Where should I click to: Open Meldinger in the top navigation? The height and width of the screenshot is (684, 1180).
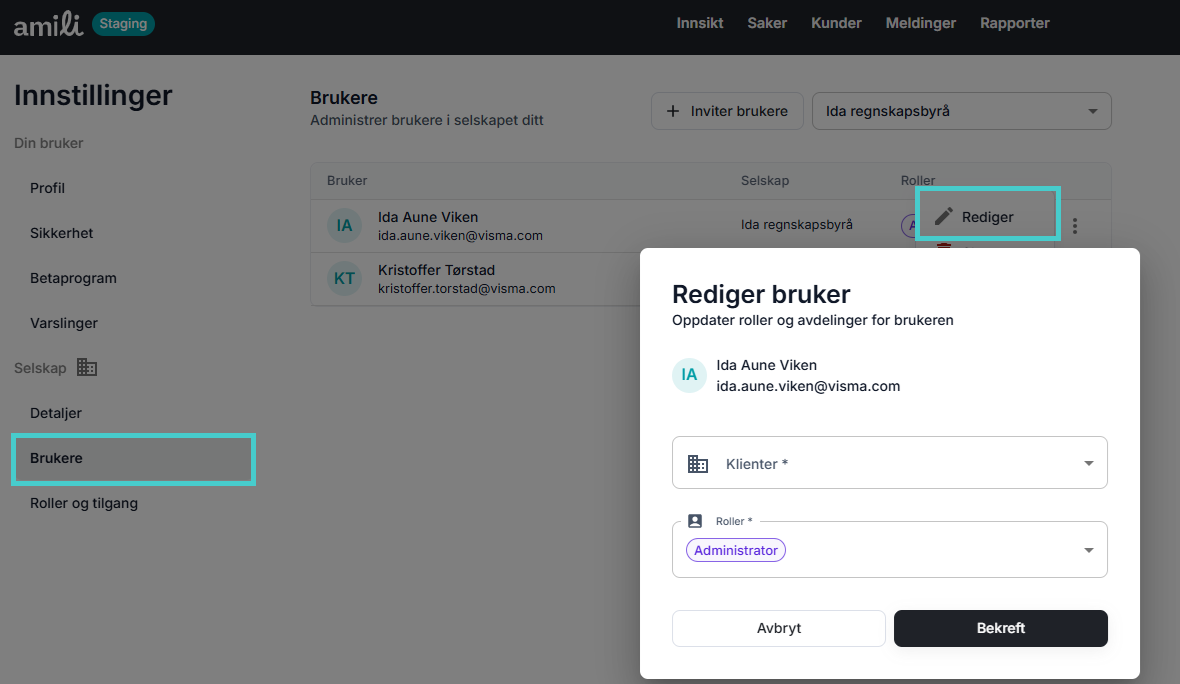point(920,23)
